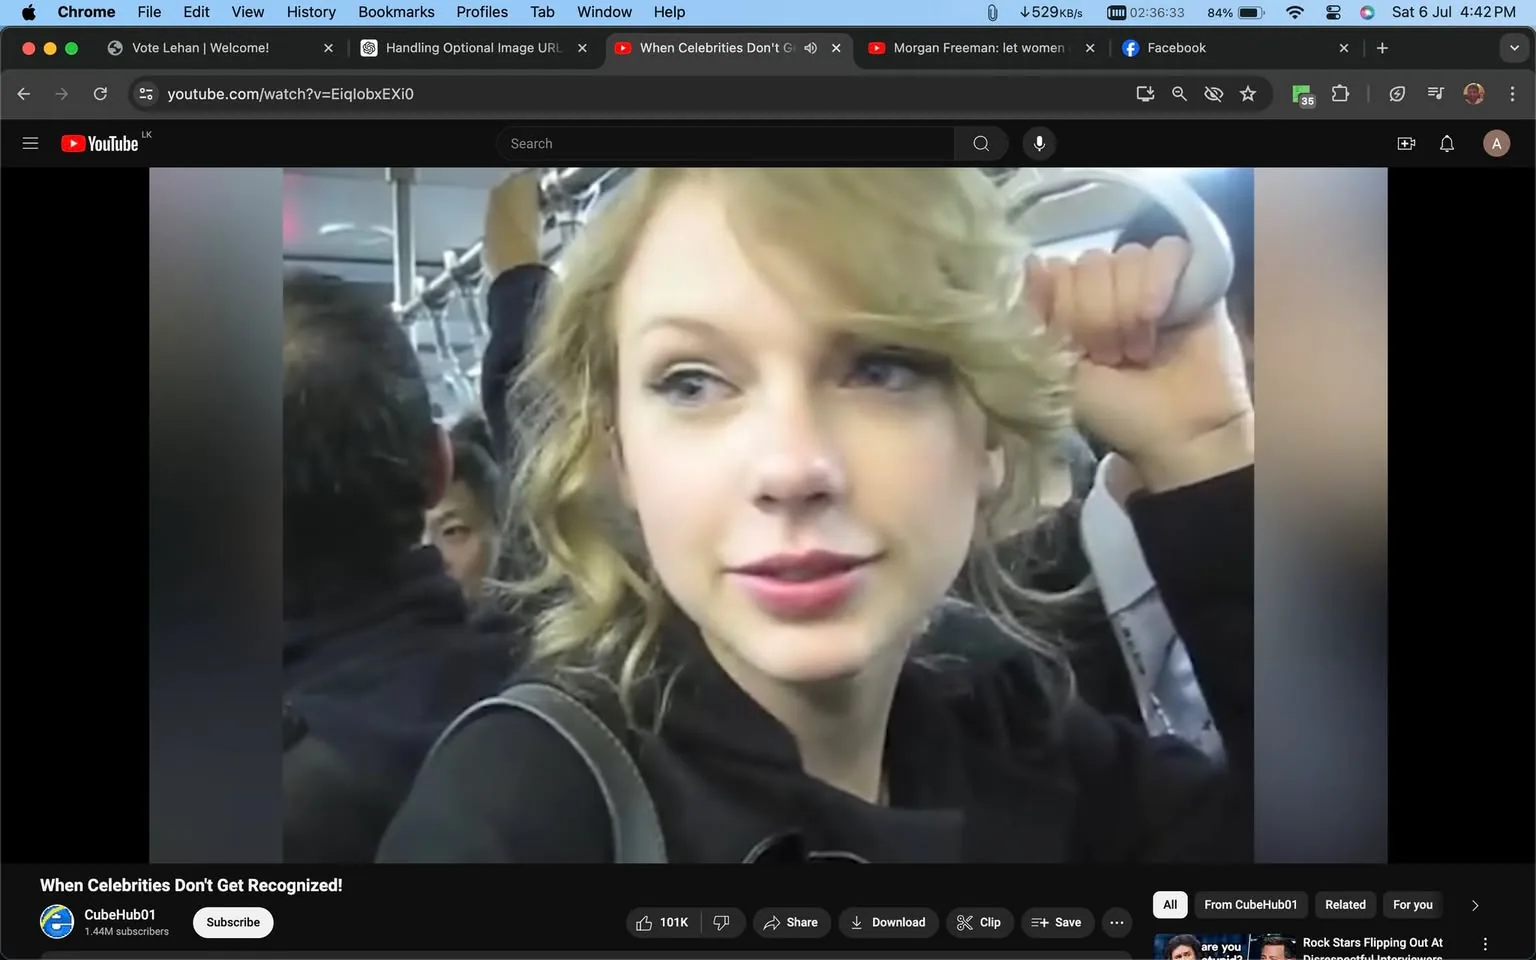
Task: Open Chrome extensions puzzle icon
Action: coord(1340,93)
